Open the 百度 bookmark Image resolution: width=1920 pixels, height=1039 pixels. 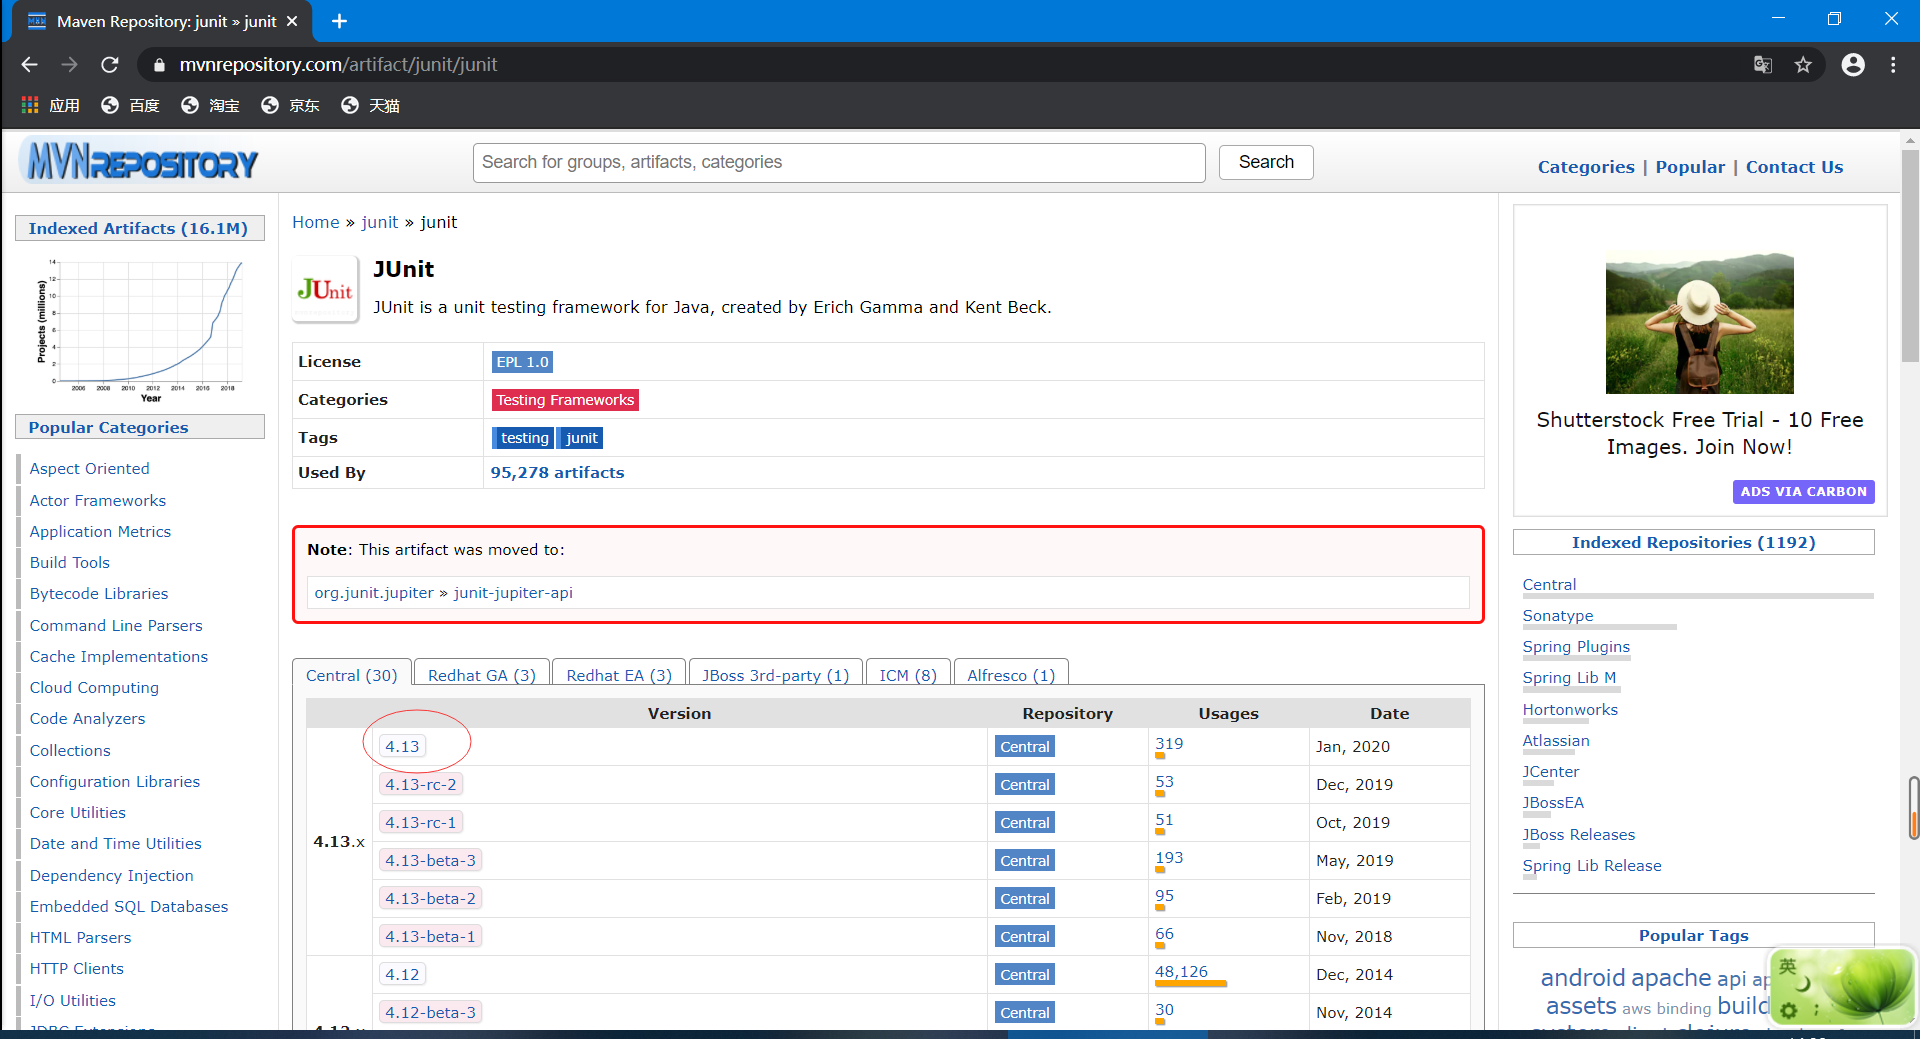pyautogui.click(x=131, y=105)
